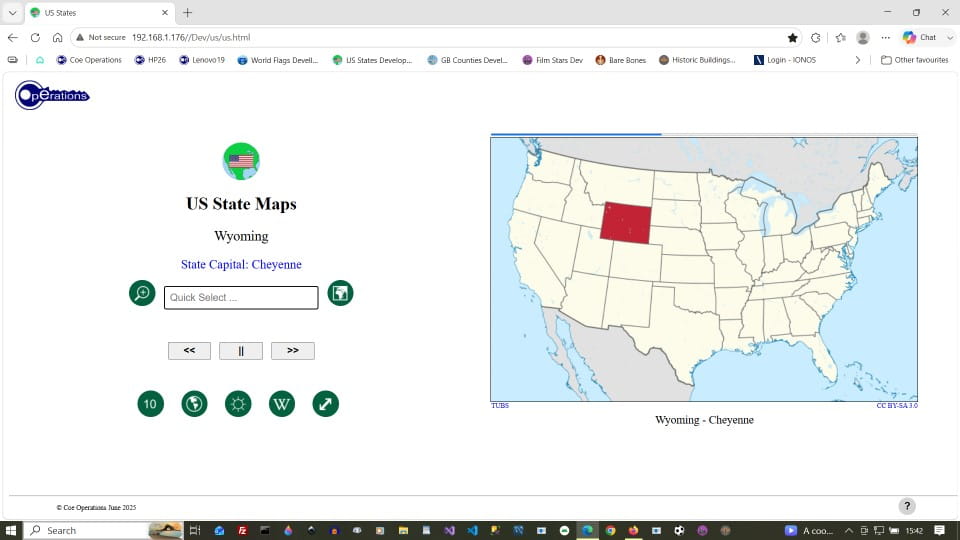Open the Film Stars Dev bookmark
This screenshot has height=540, width=960.
coord(553,60)
